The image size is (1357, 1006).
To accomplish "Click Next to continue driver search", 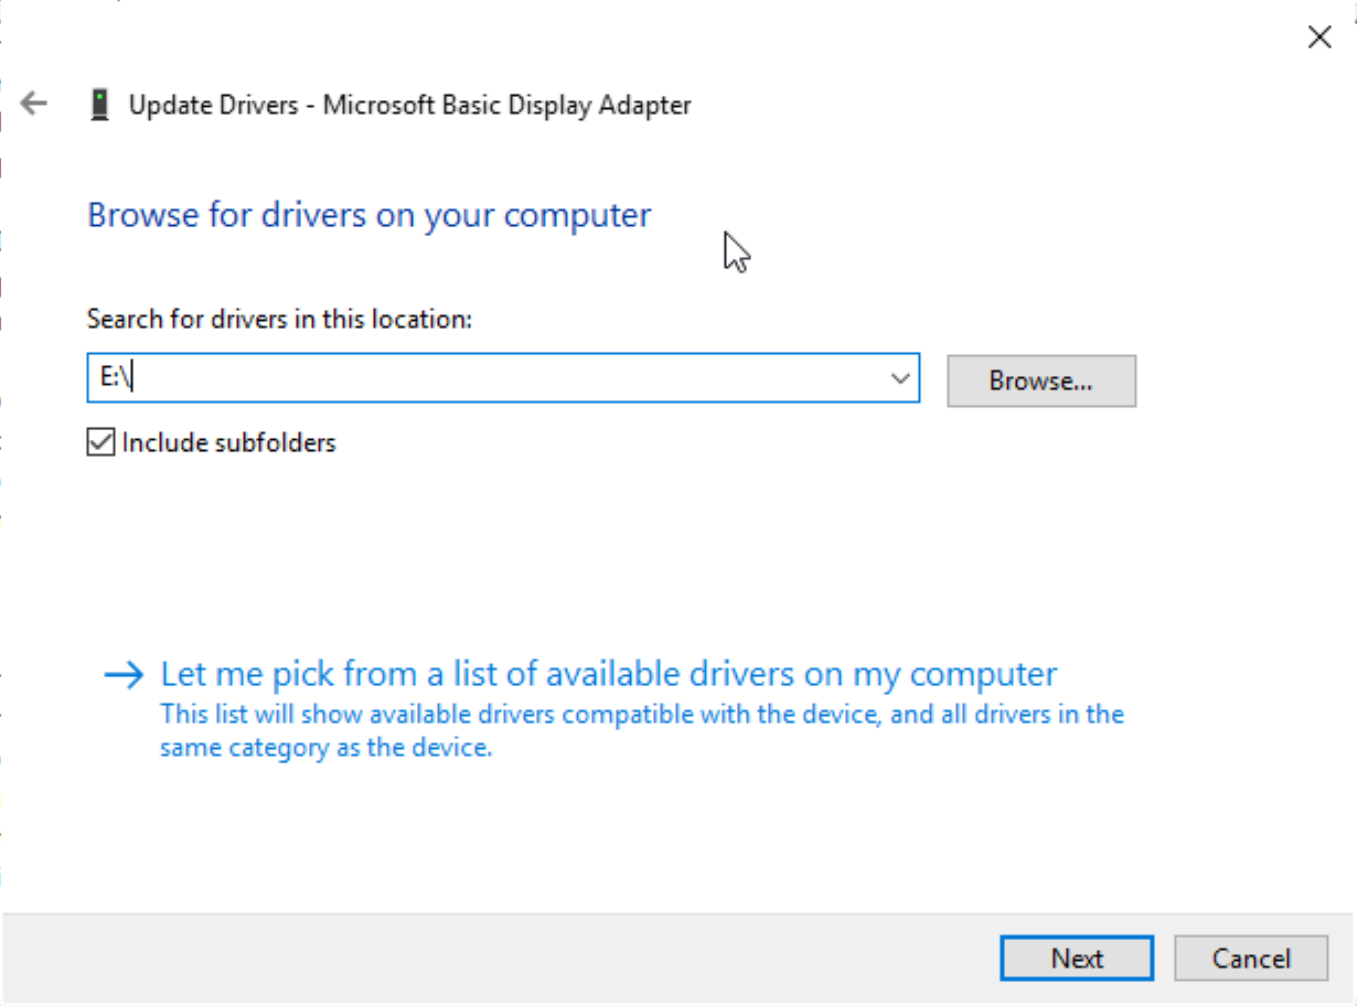I will pyautogui.click(x=1077, y=958).
